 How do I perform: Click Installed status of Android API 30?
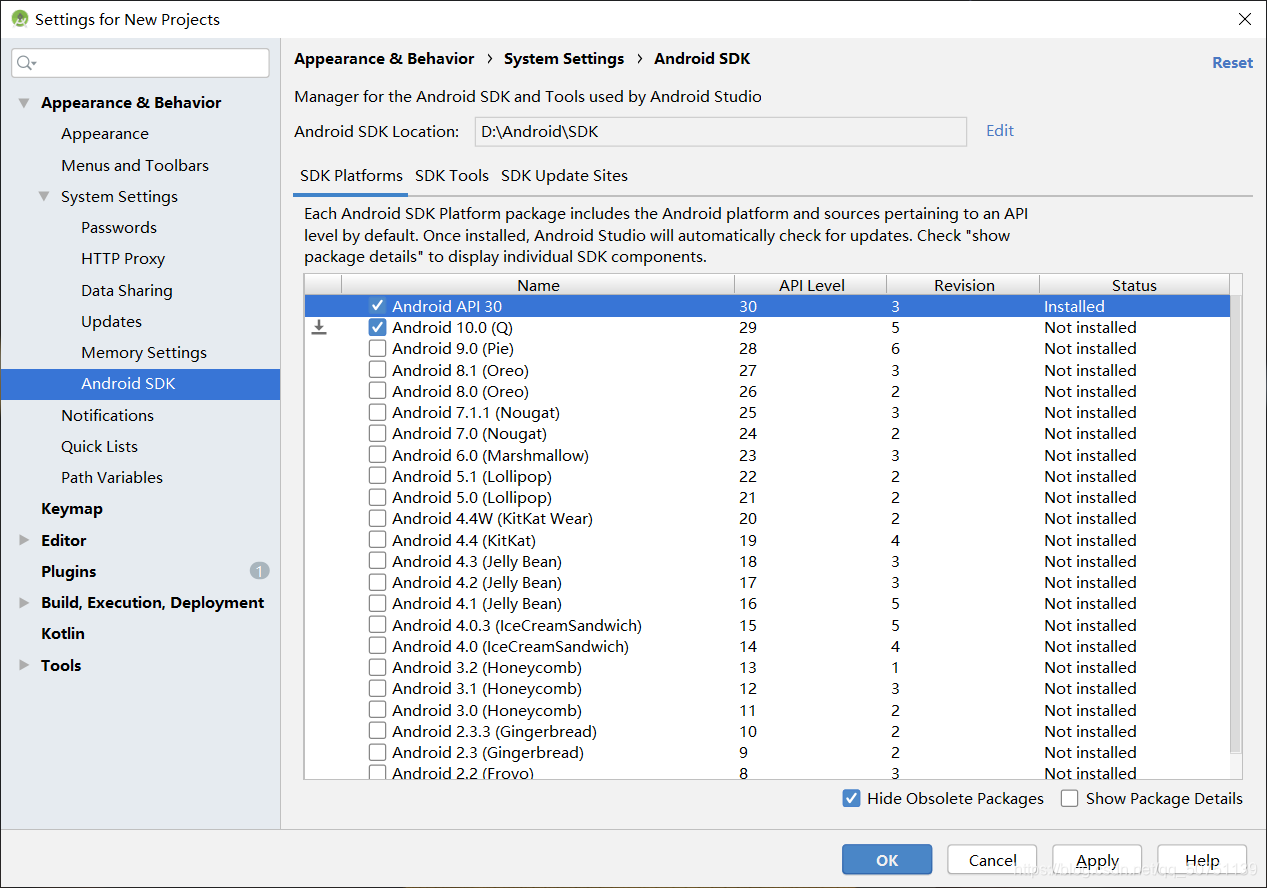pyautogui.click(x=1074, y=306)
